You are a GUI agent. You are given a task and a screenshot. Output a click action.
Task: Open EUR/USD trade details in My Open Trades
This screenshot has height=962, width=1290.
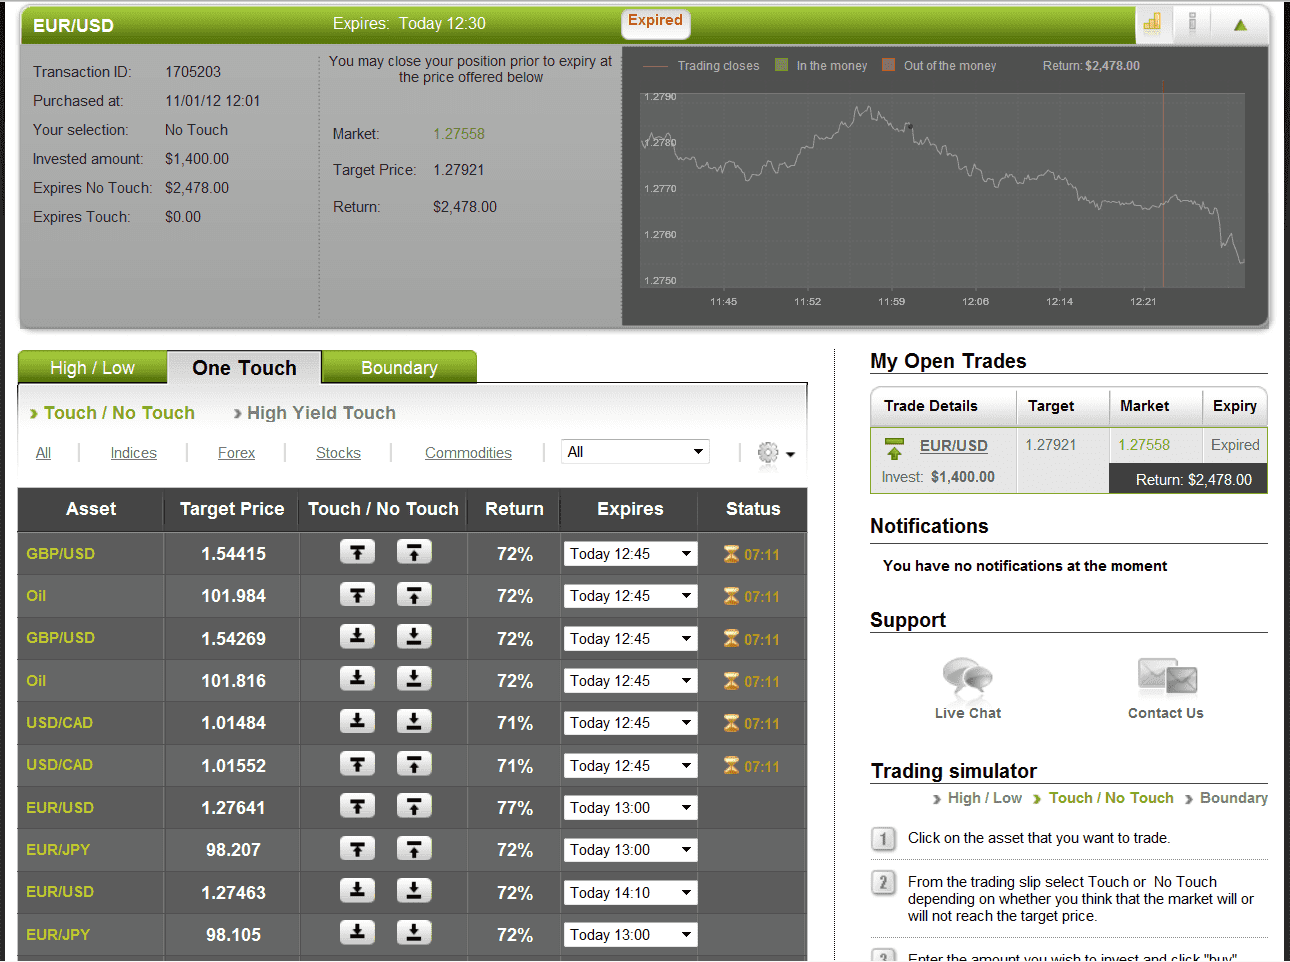[953, 445]
